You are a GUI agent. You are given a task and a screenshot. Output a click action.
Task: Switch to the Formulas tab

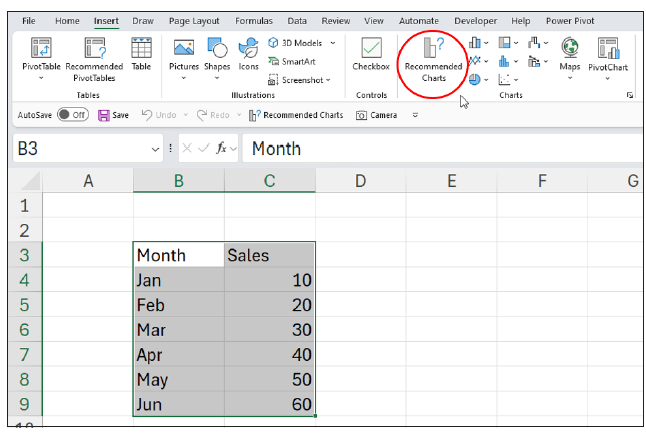[x=254, y=21]
